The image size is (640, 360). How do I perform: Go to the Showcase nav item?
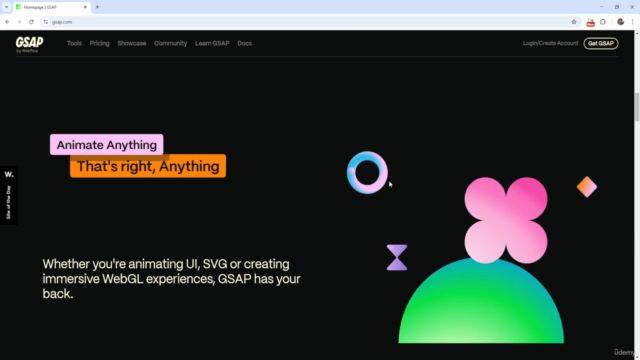click(132, 43)
